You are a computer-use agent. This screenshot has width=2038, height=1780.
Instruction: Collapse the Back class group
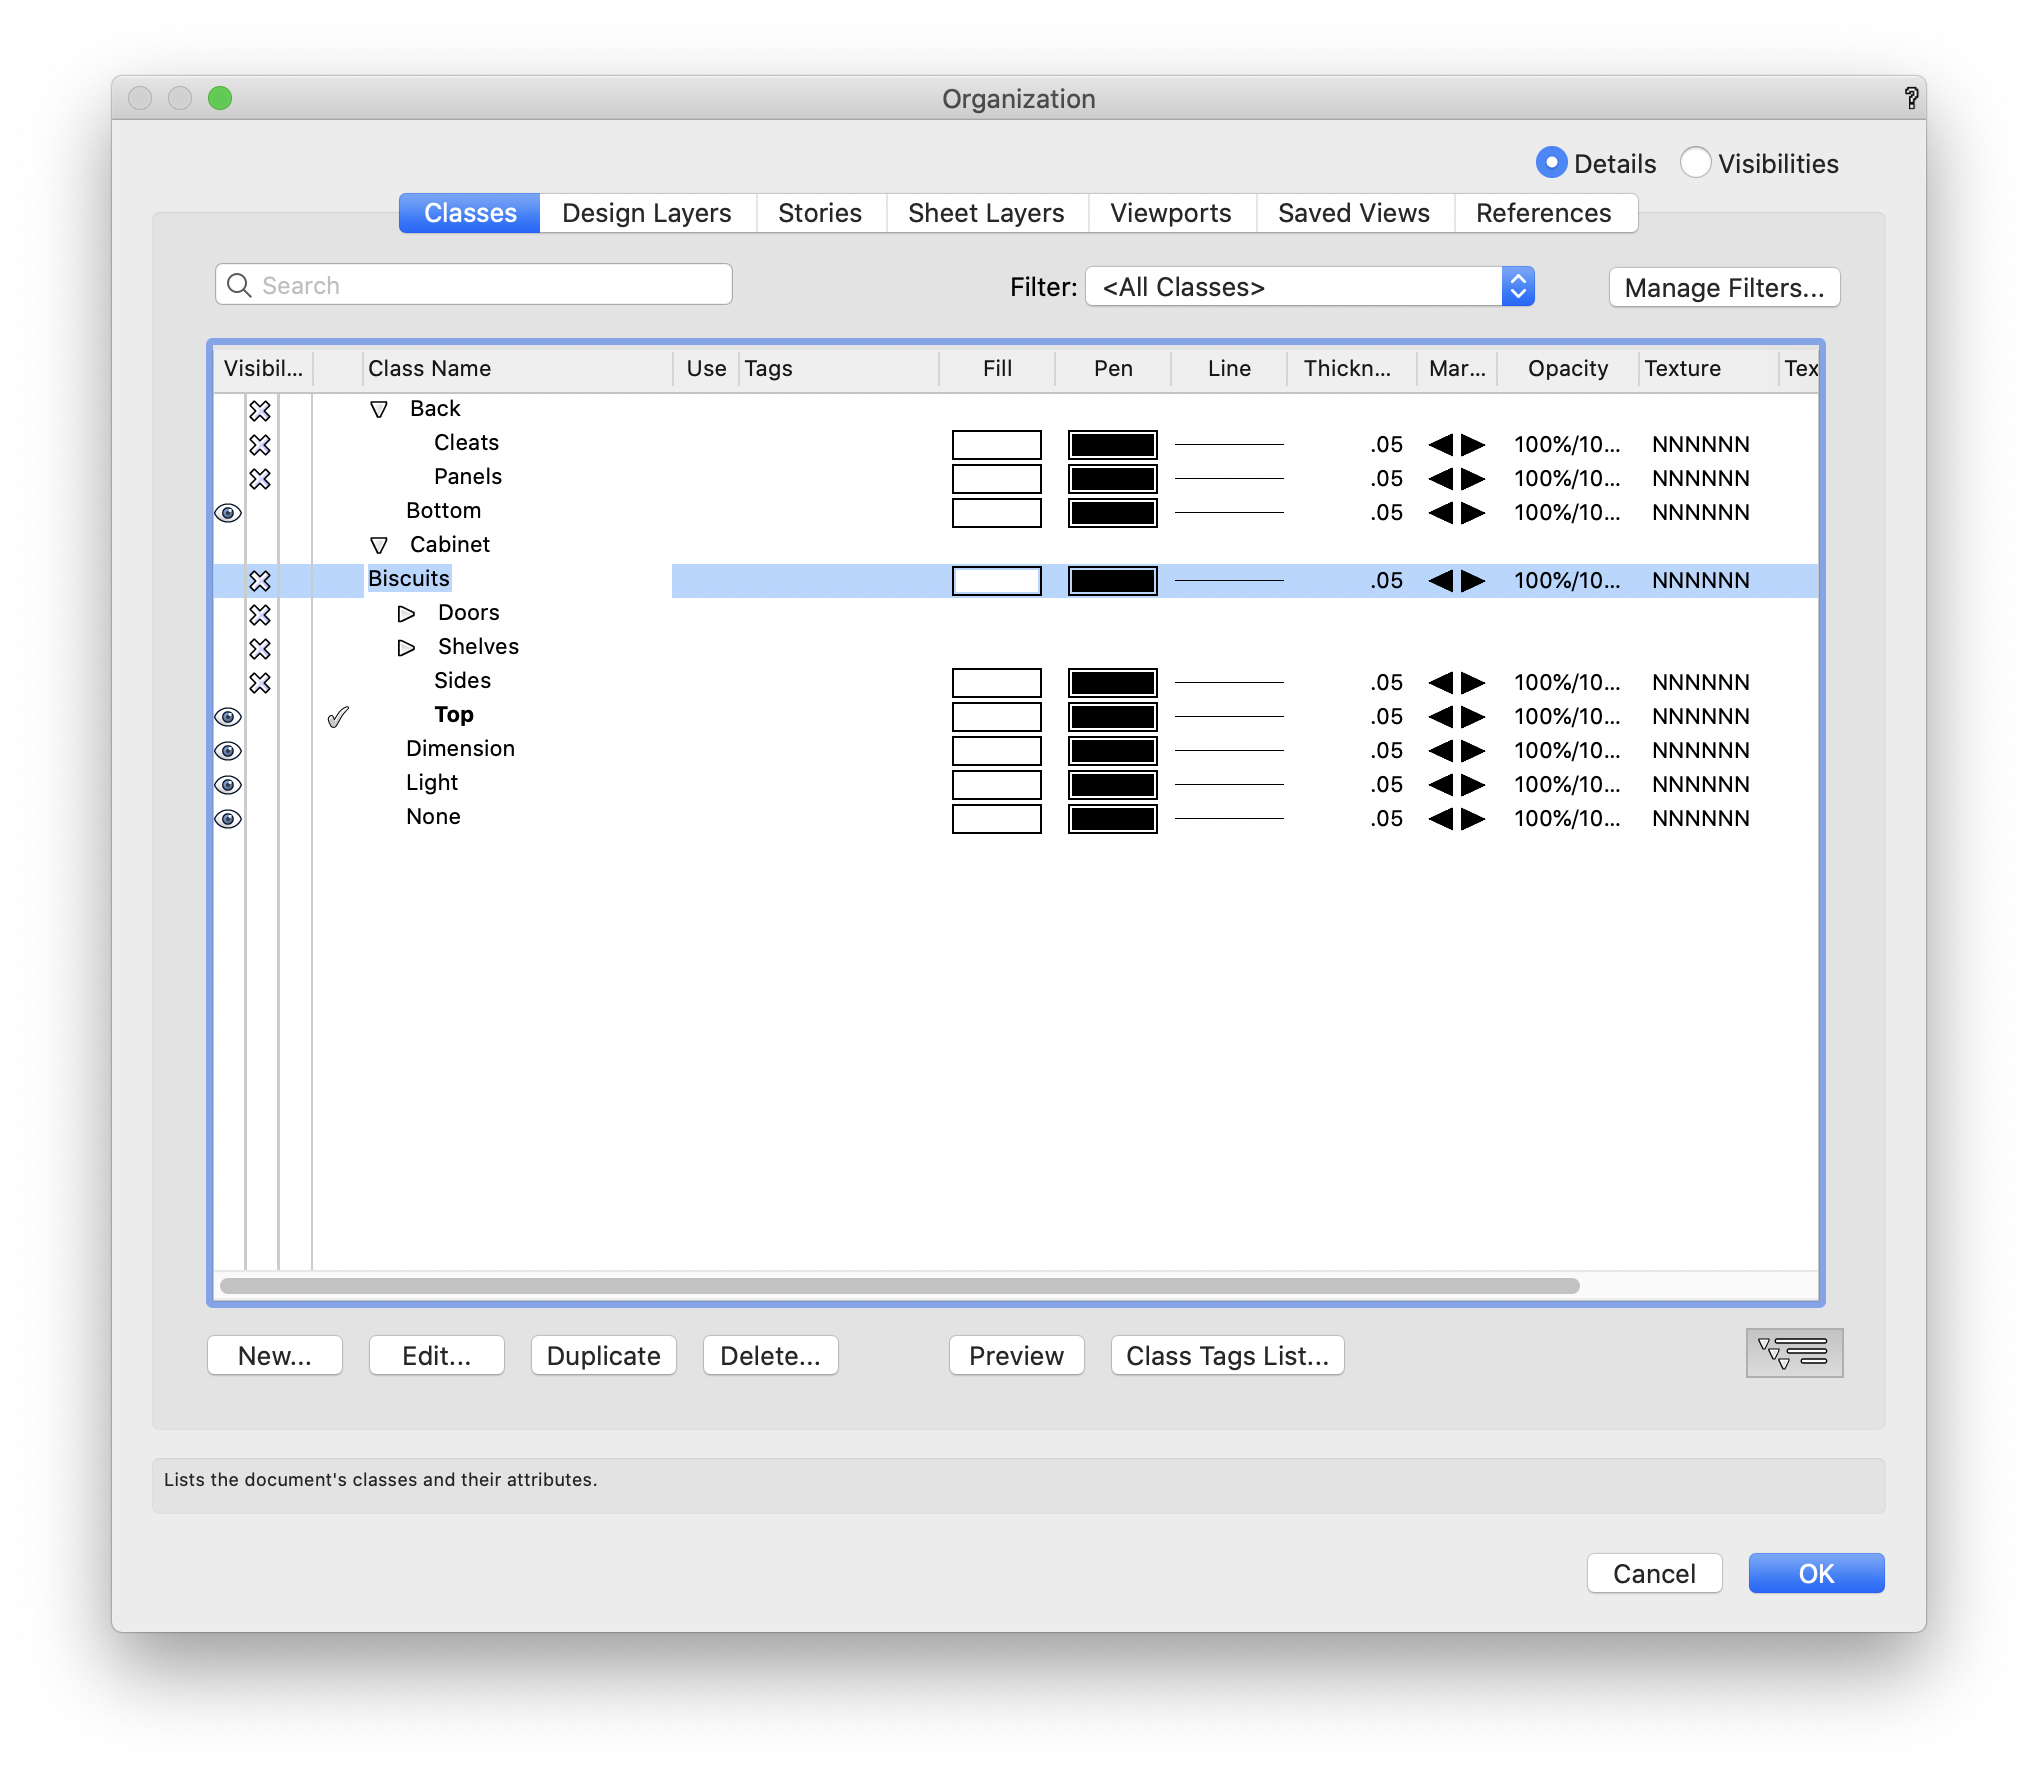(x=379, y=408)
